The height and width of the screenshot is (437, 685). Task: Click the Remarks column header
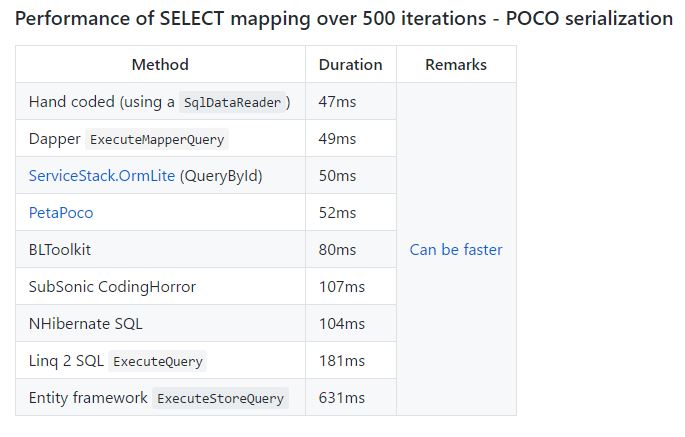click(456, 65)
